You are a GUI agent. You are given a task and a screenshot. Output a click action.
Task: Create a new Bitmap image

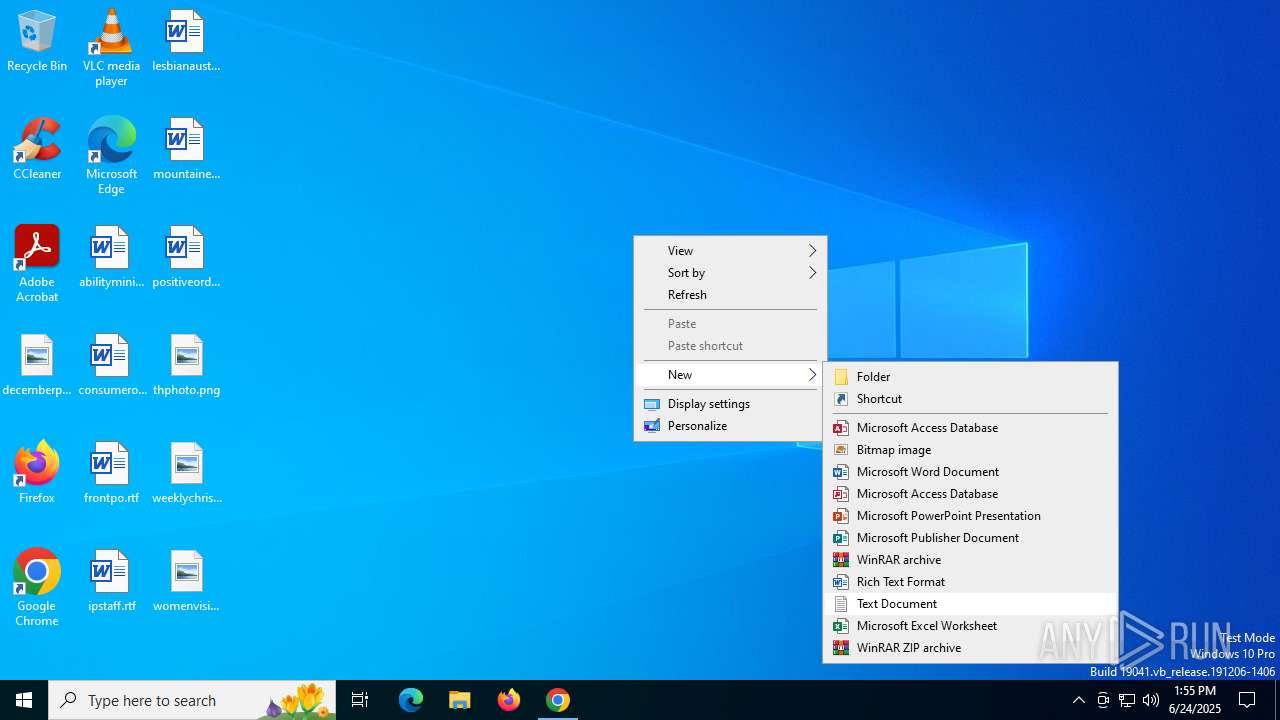pyautogui.click(x=970, y=450)
